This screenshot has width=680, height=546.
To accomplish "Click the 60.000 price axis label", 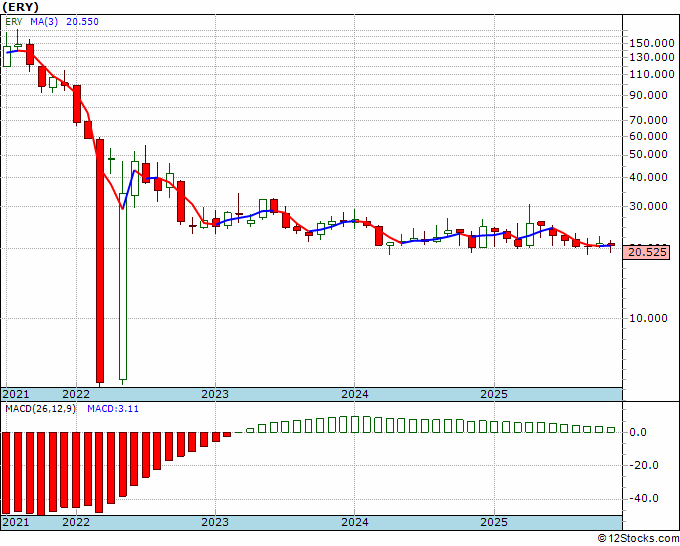I will (648, 136).
